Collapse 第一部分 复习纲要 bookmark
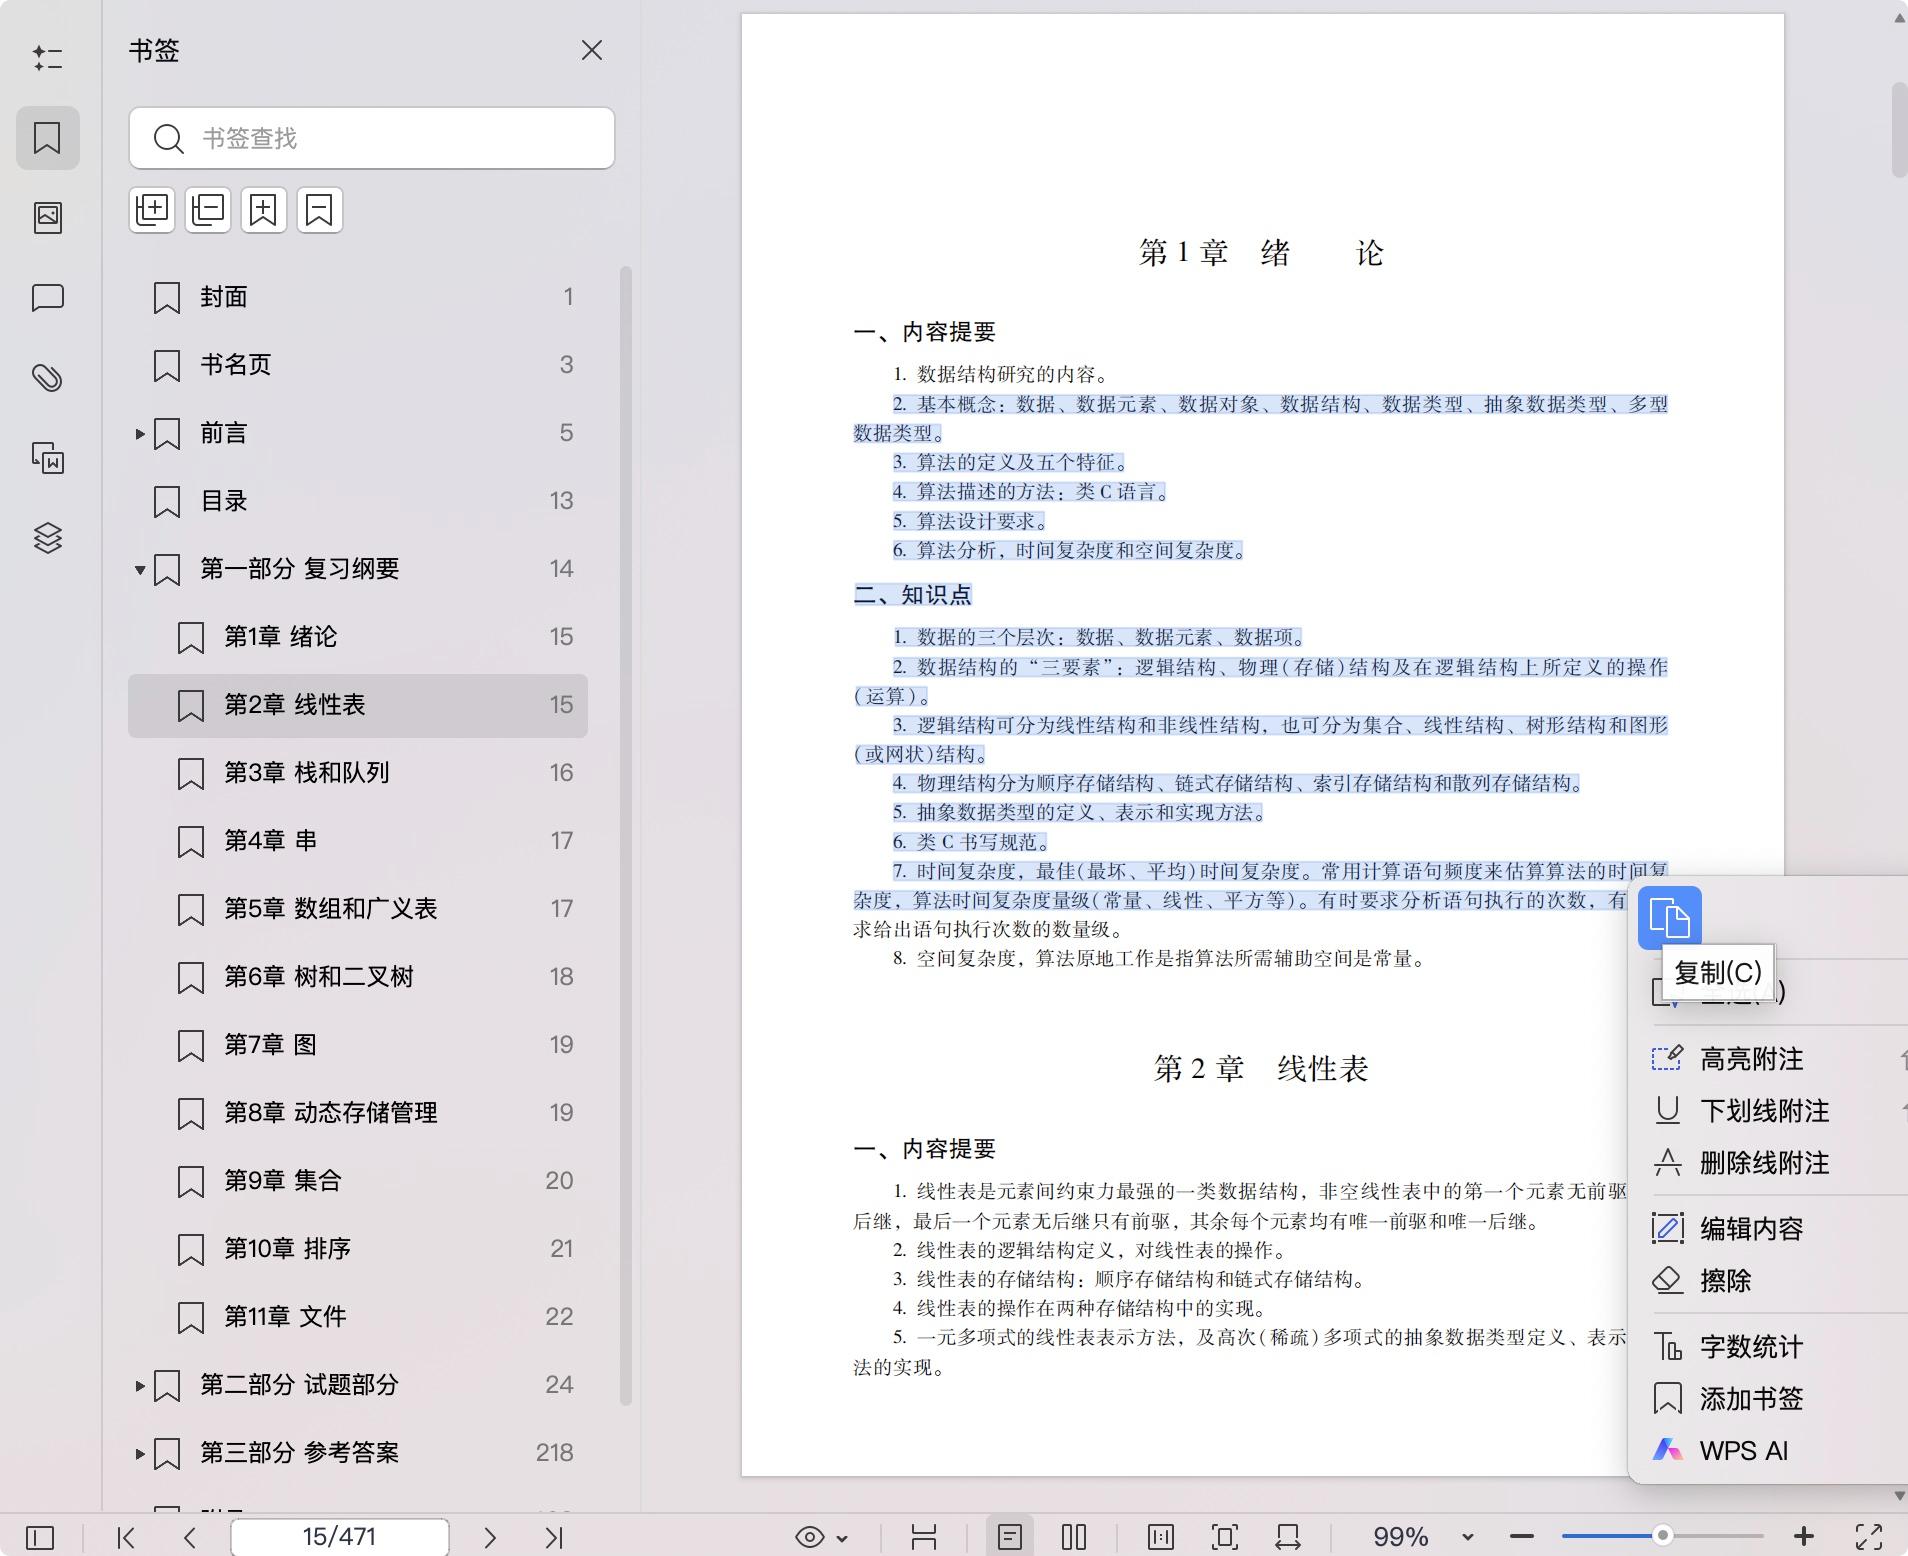The height and width of the screenshot is (1556, 1908). (140, 570)
